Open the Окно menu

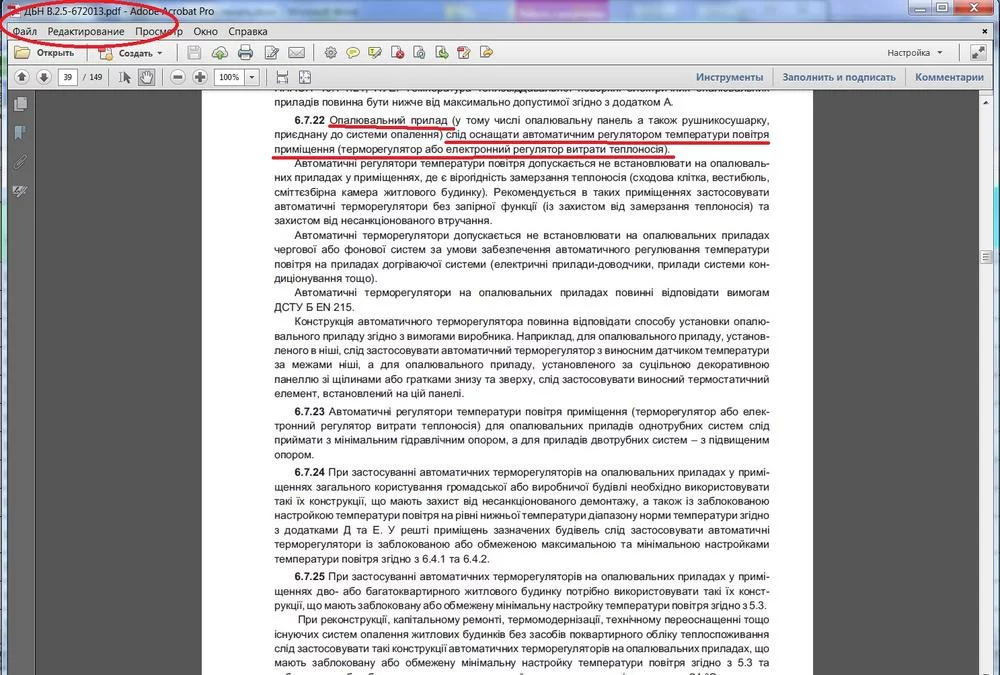click(205, 31)
